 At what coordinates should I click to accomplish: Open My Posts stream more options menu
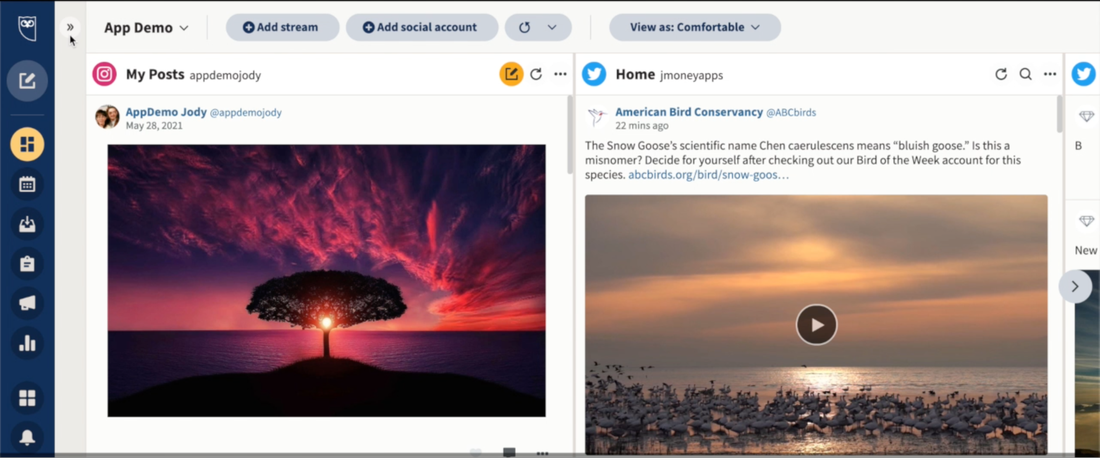click(x=560, y=74)
